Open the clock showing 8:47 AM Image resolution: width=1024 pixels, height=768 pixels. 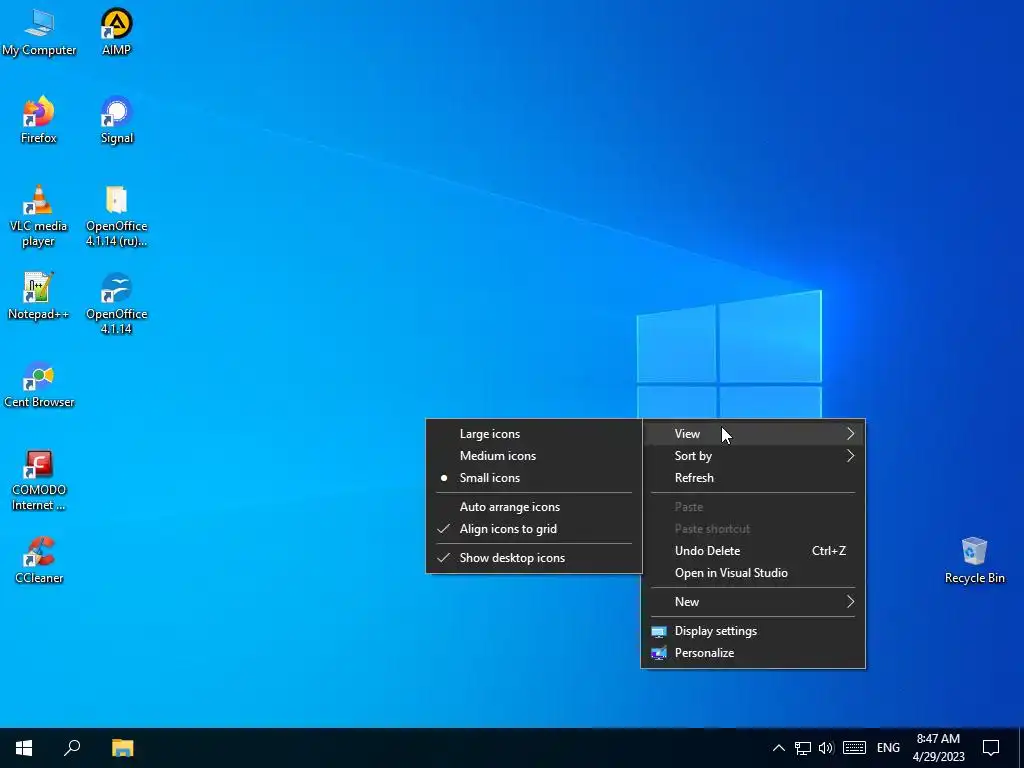(938, 748)
